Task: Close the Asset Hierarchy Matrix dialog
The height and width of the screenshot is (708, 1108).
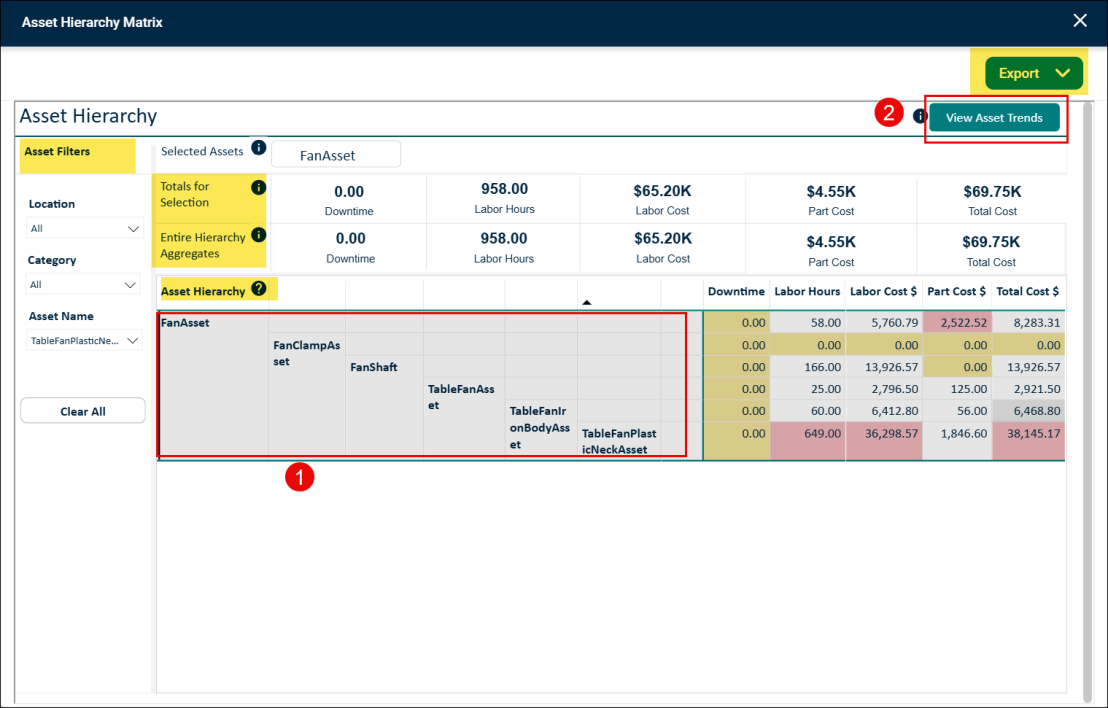Action: (1080, 20)
